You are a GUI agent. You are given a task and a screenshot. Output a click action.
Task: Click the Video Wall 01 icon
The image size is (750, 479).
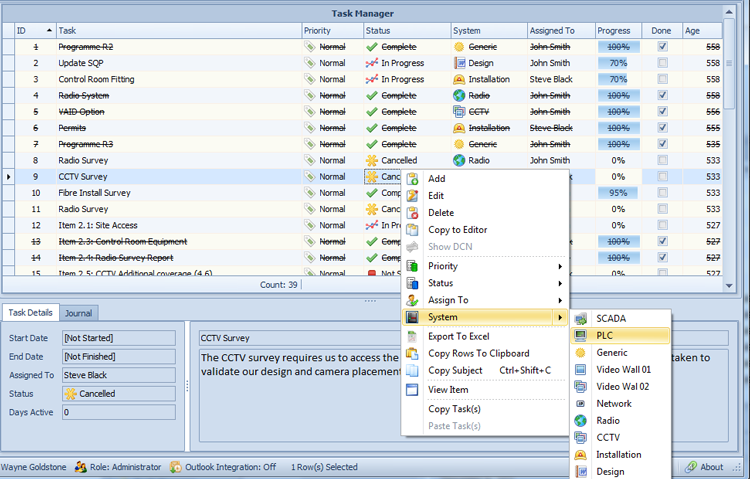point(581,369)
